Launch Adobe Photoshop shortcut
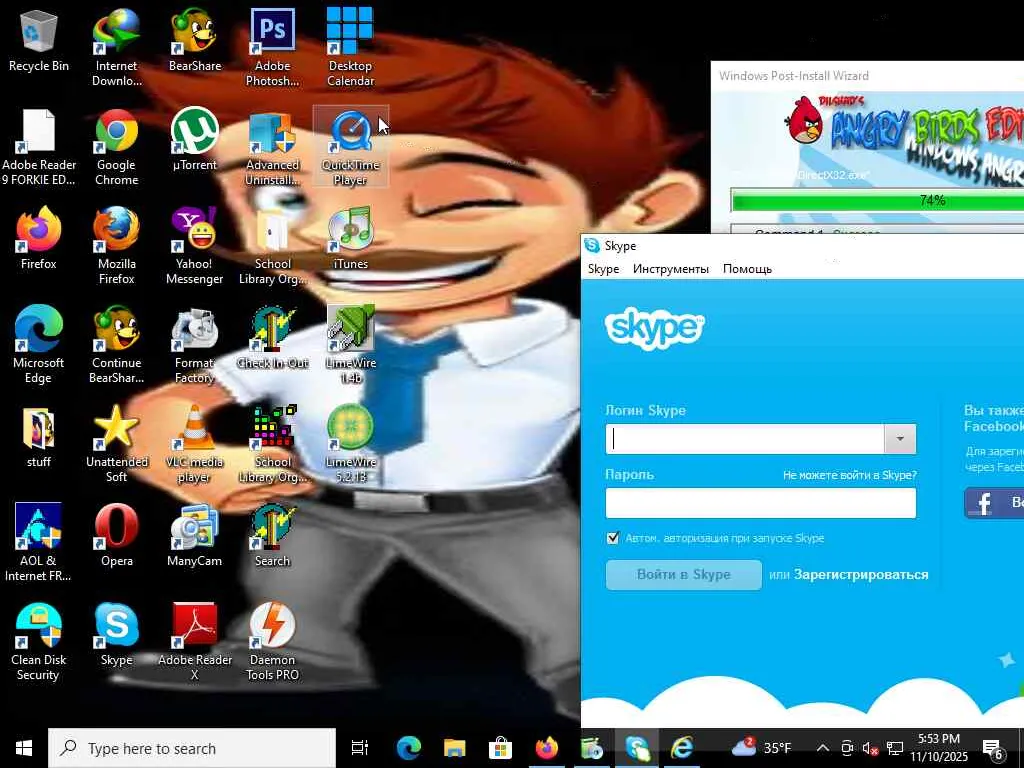 click(272, 47)
